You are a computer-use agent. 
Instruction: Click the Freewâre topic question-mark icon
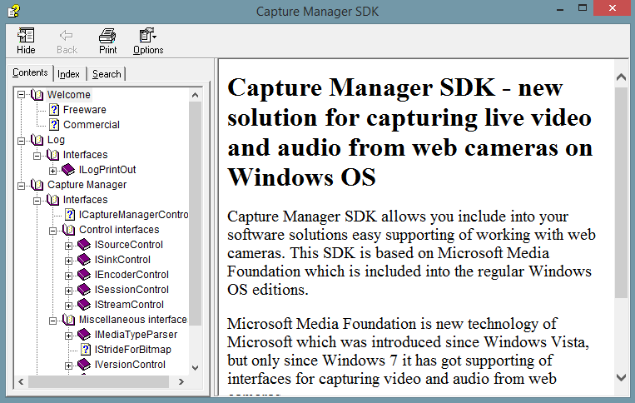54,110
